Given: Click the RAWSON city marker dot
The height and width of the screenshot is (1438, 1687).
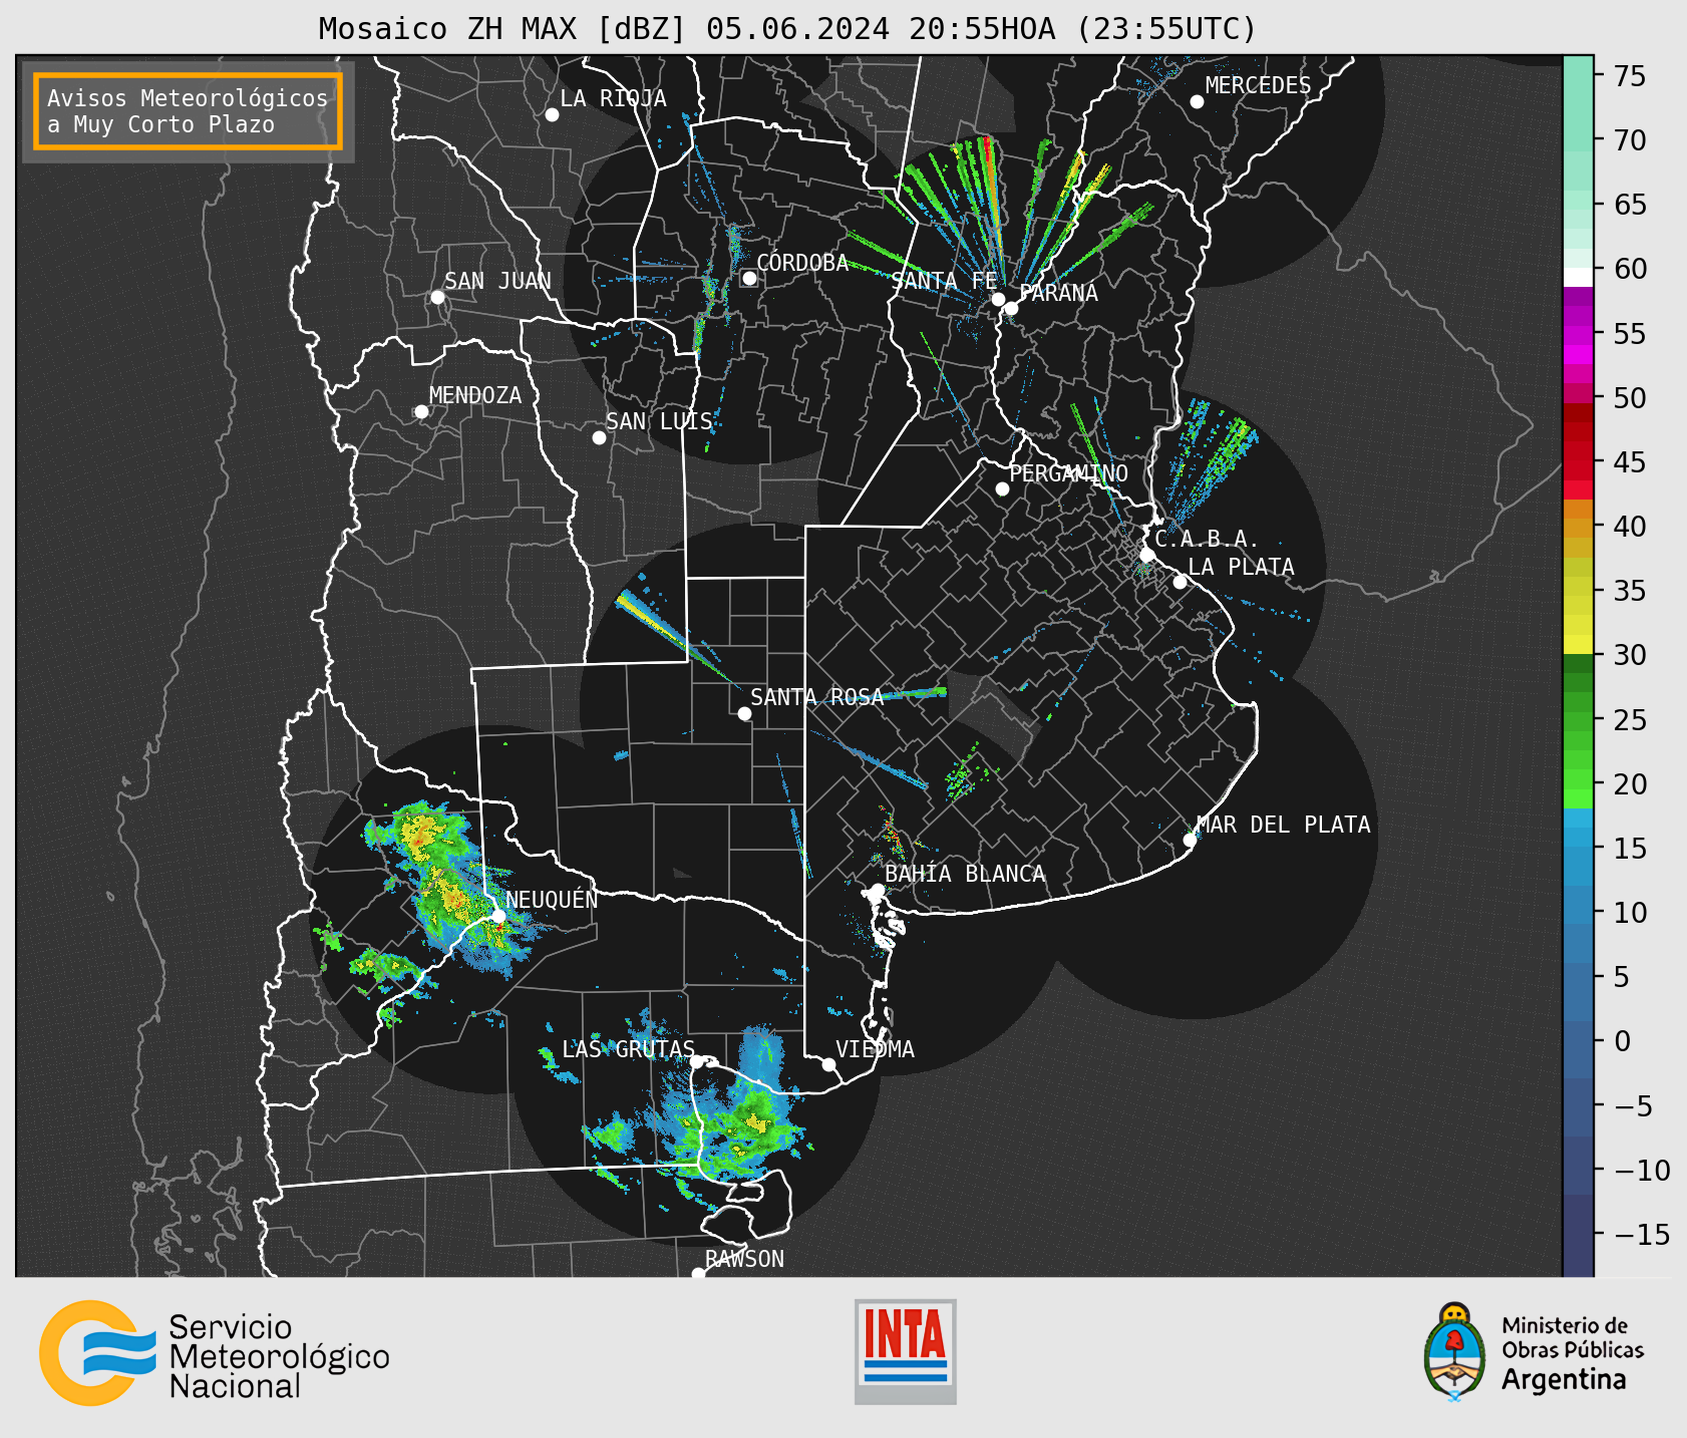Looking at the screenshot, I should 698,1274.
